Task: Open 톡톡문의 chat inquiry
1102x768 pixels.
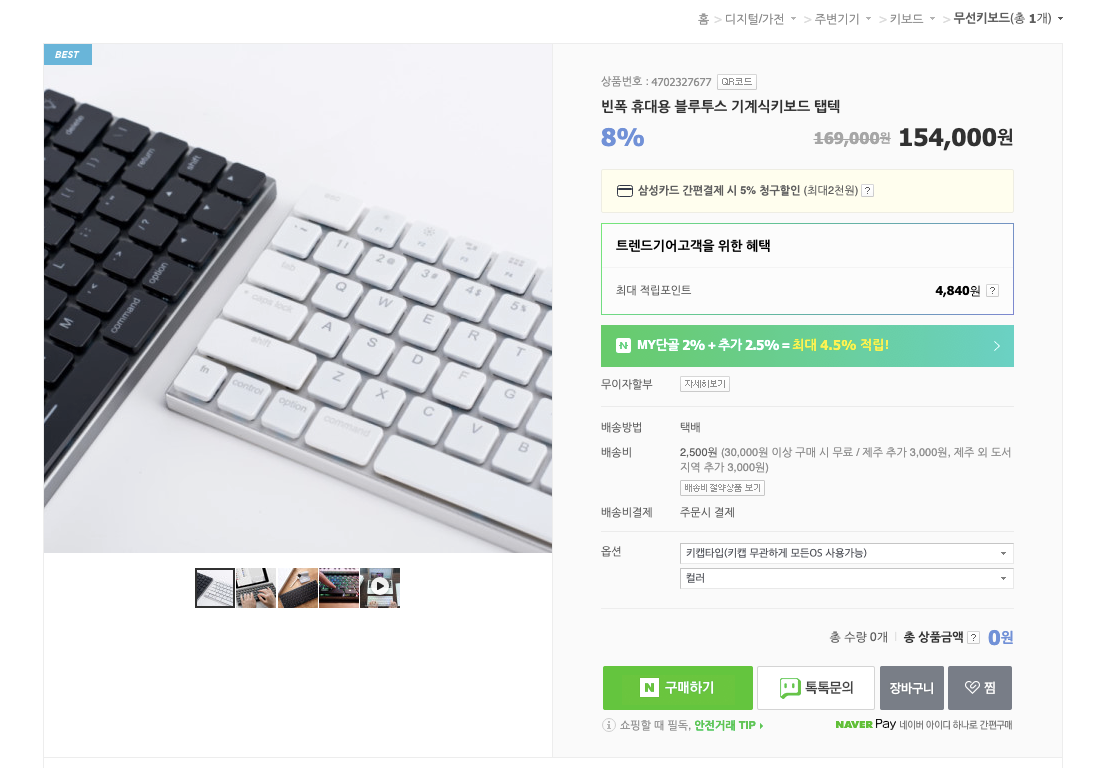Action: [x=816, y=688]
